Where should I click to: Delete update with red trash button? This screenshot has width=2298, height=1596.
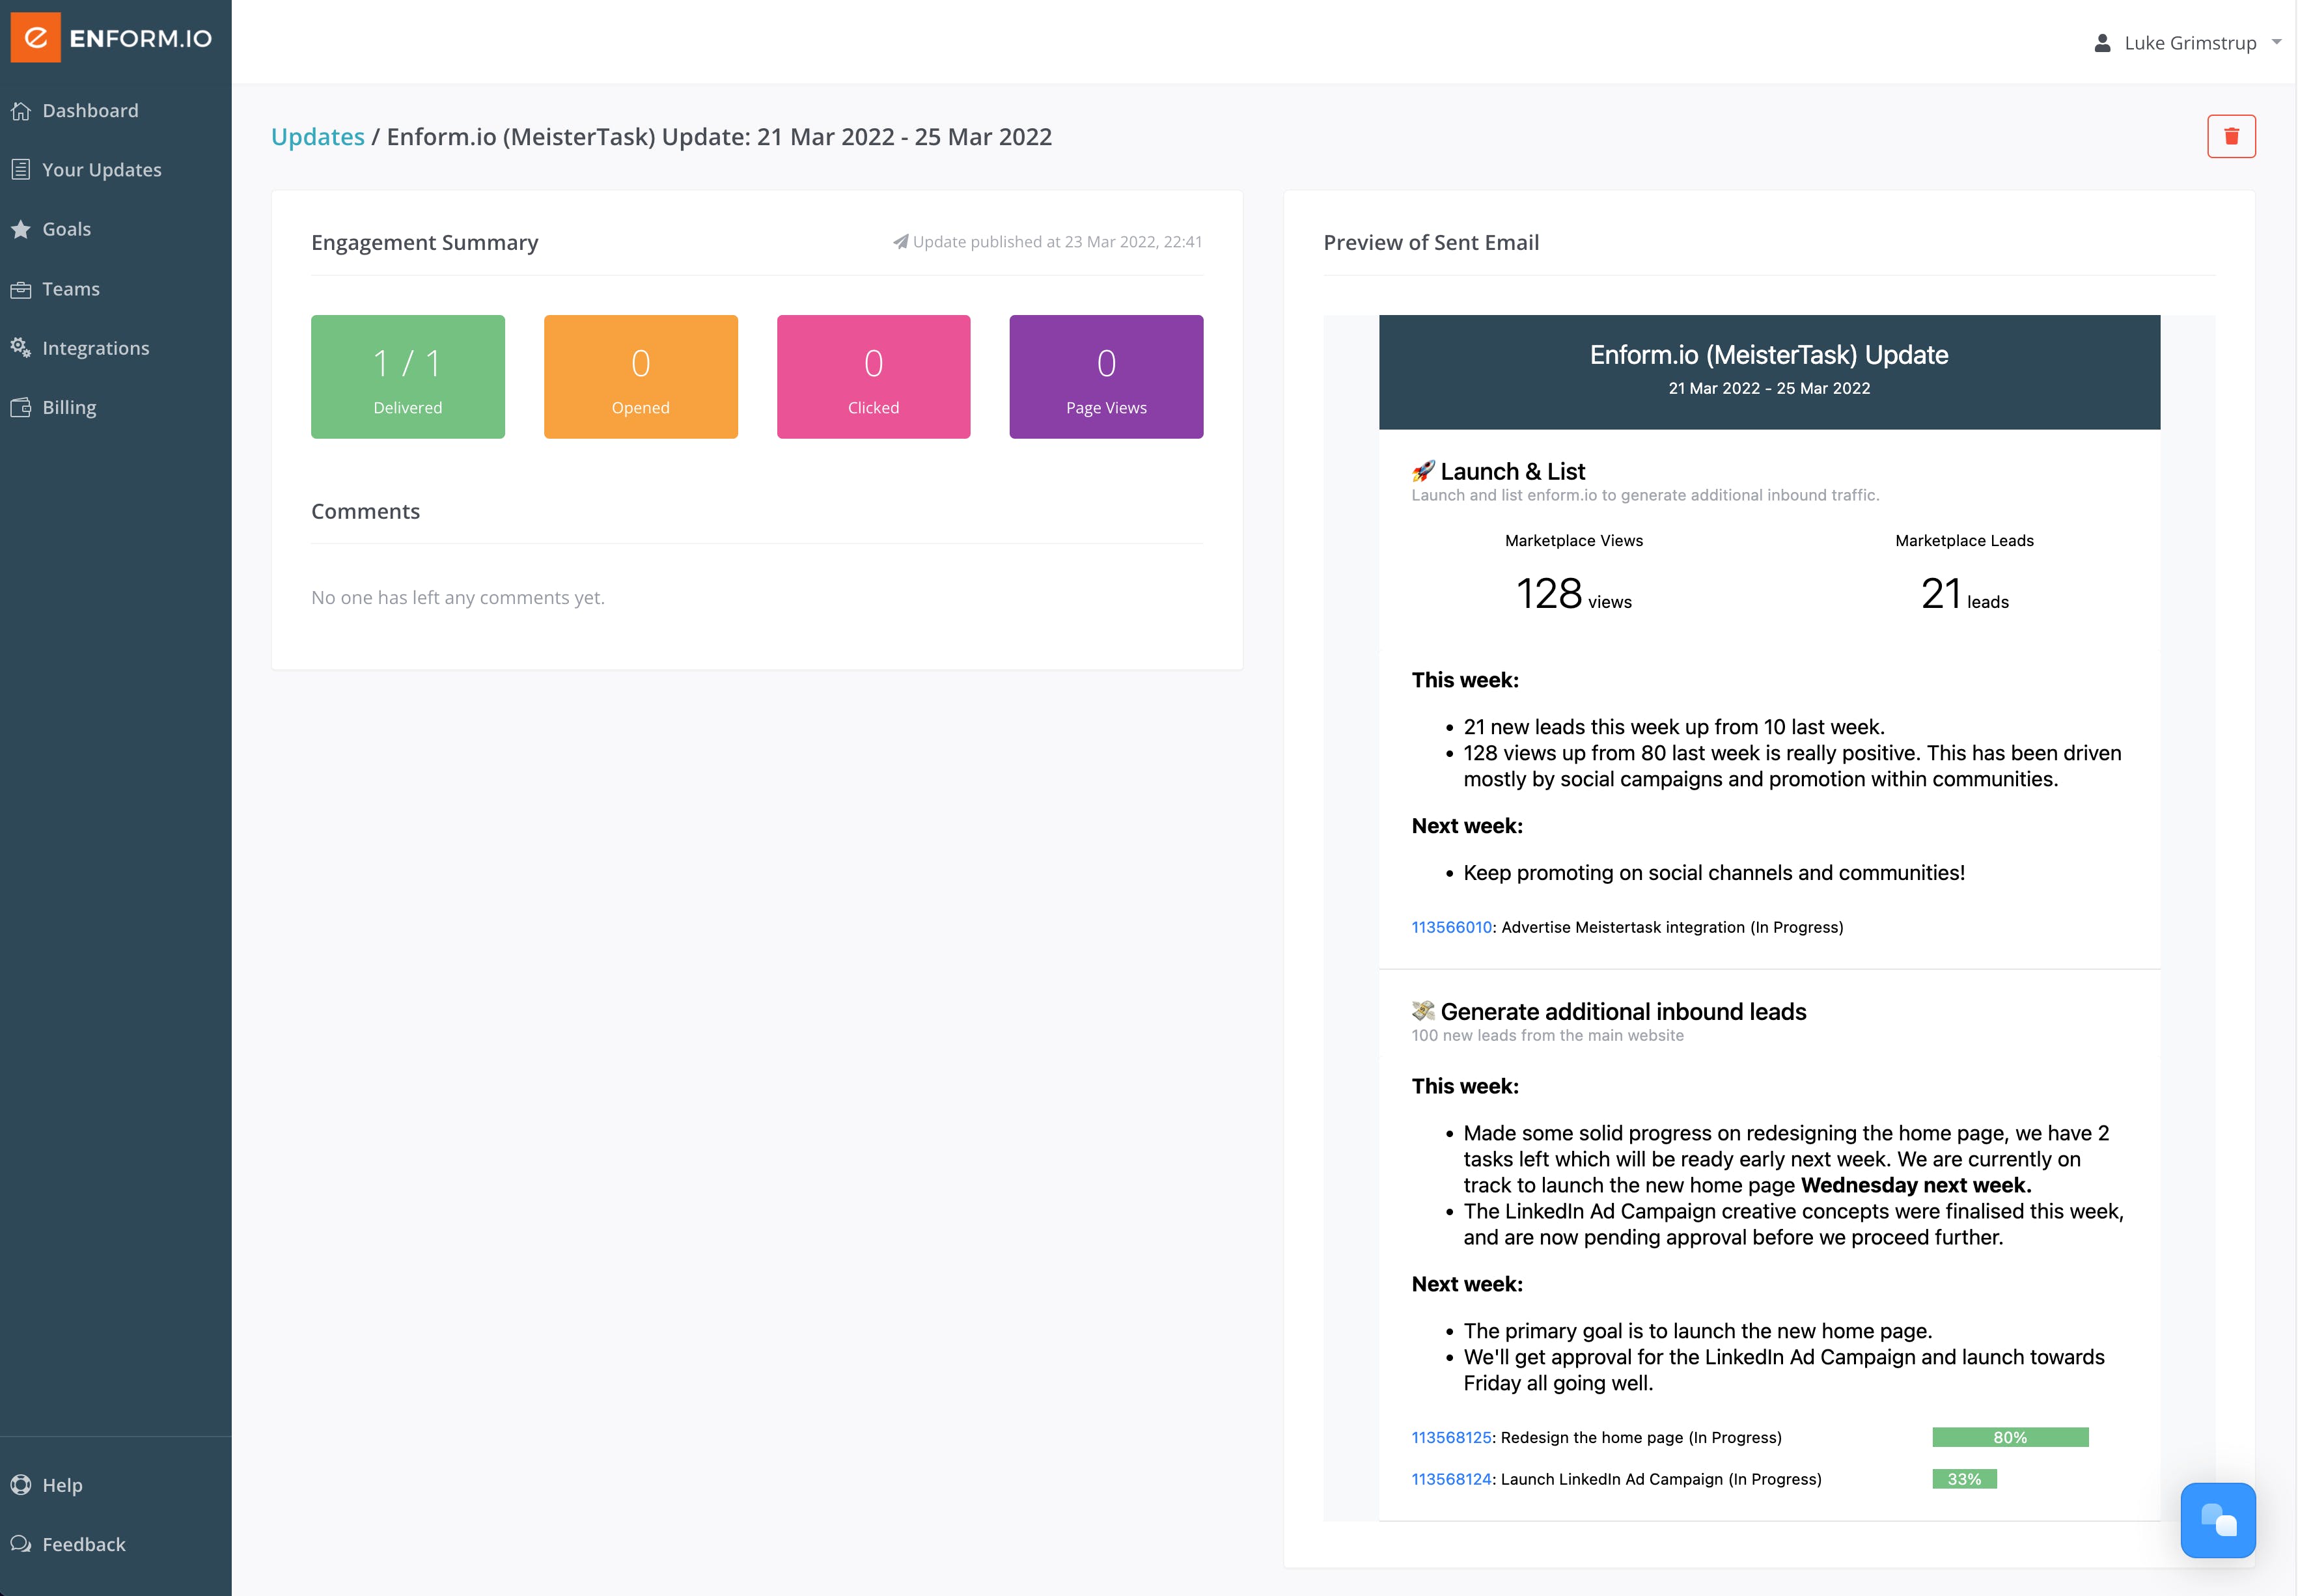coord(2231,137)
